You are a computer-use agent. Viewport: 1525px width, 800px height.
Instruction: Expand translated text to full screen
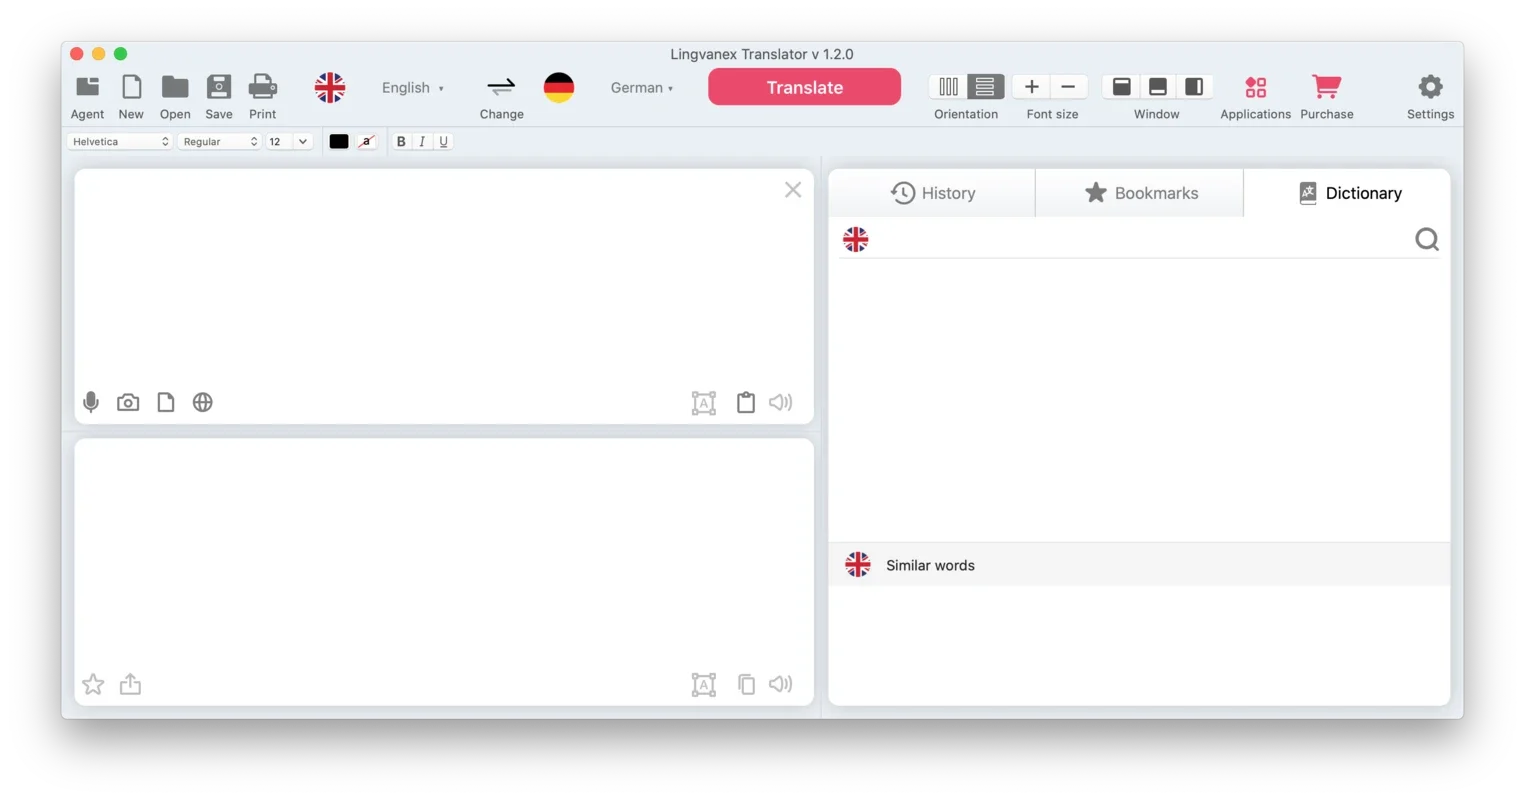click(x=704, y=685)
